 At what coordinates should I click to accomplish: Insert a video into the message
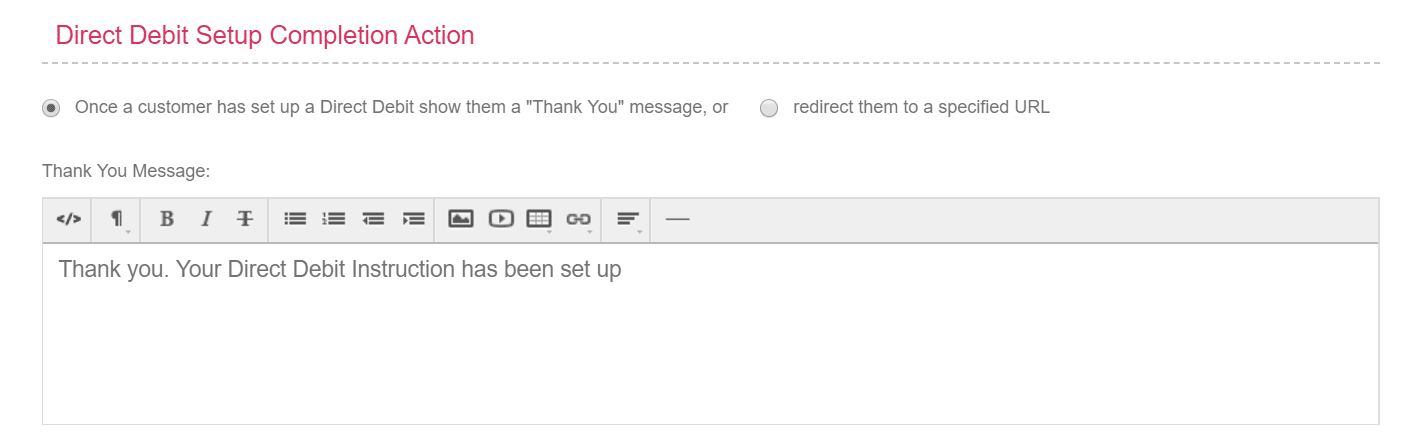click(x=500, y=219)
